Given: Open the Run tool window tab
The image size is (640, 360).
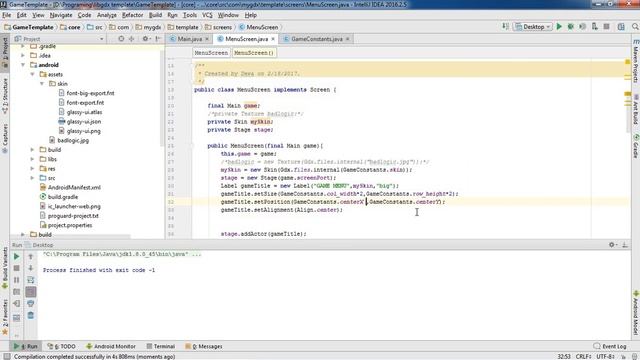Looking at the screenshot, I should (25, 346).
